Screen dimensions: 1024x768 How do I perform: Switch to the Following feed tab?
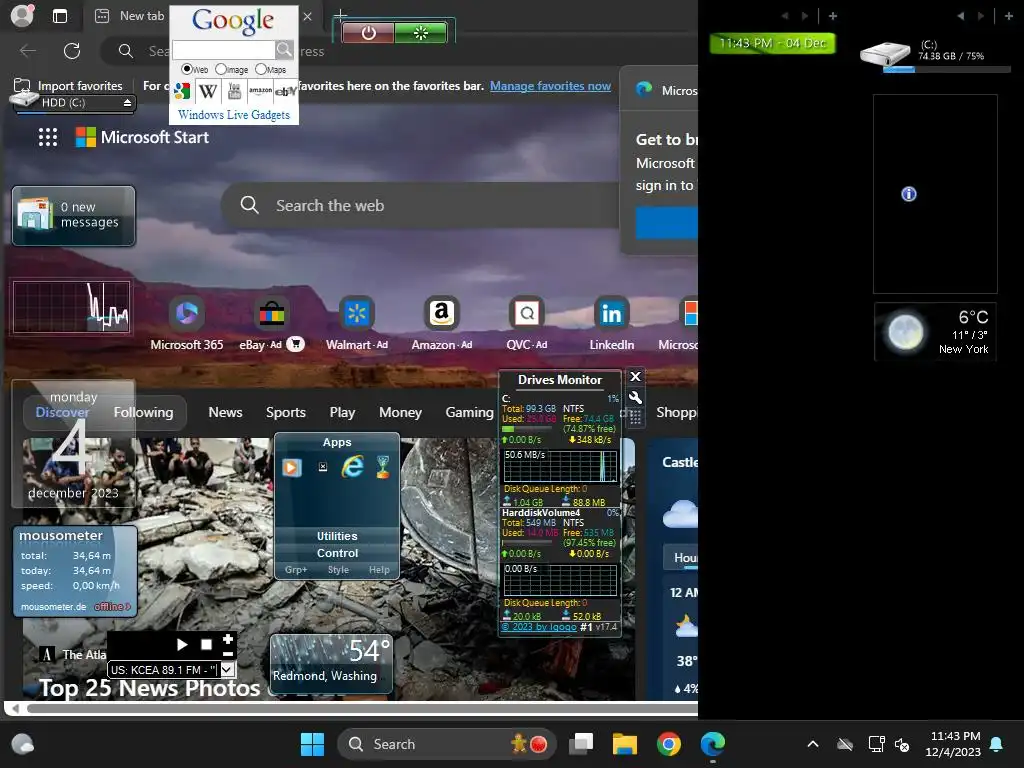[x=144, y=412]
